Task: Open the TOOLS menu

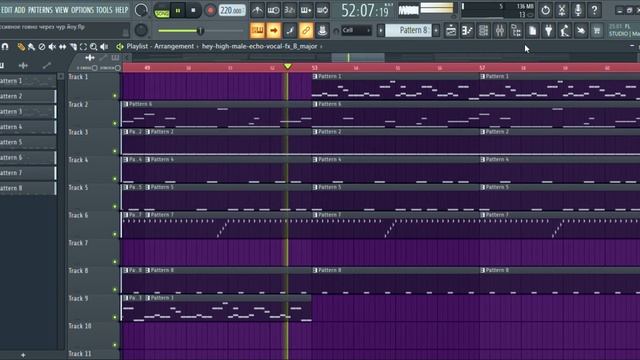Action: click(104, 10)
